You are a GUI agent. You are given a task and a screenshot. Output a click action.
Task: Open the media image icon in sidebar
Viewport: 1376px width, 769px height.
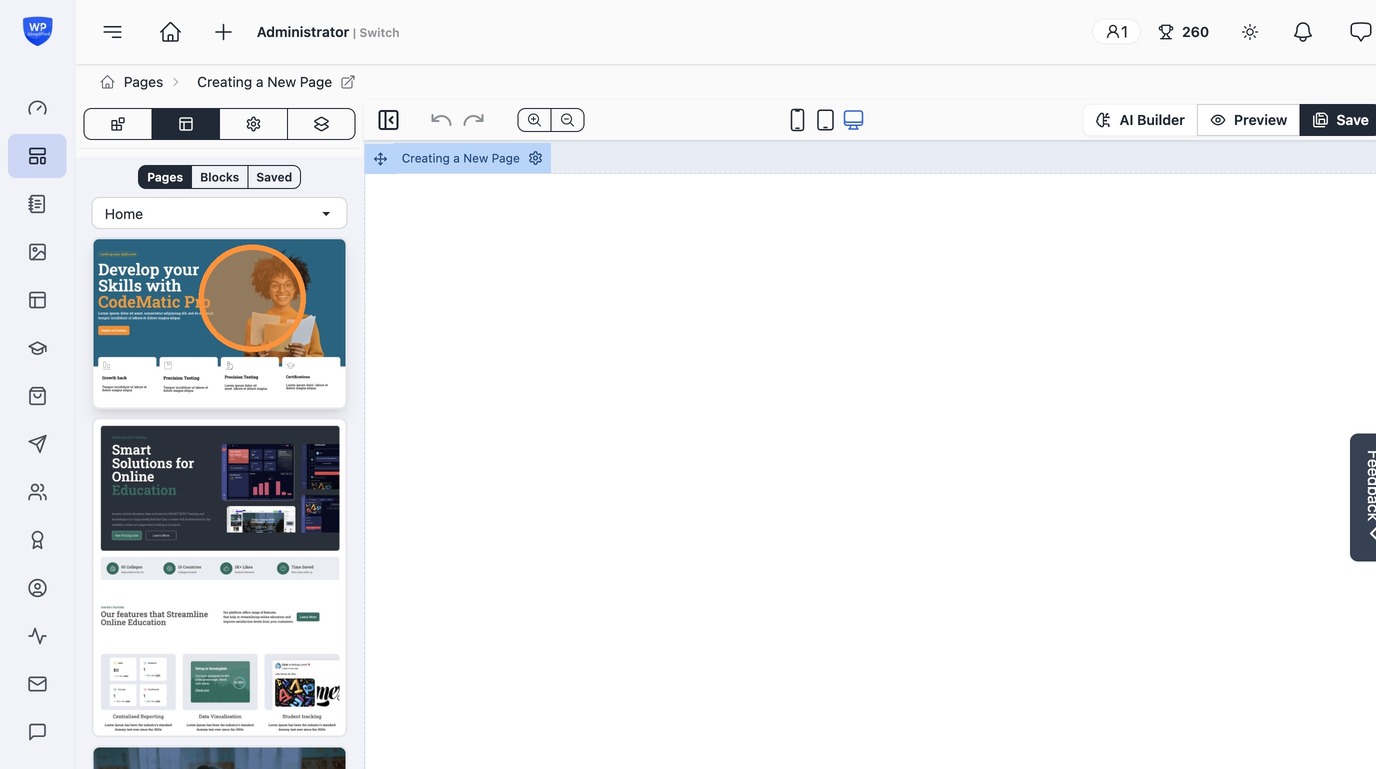(x=37, y=252)
